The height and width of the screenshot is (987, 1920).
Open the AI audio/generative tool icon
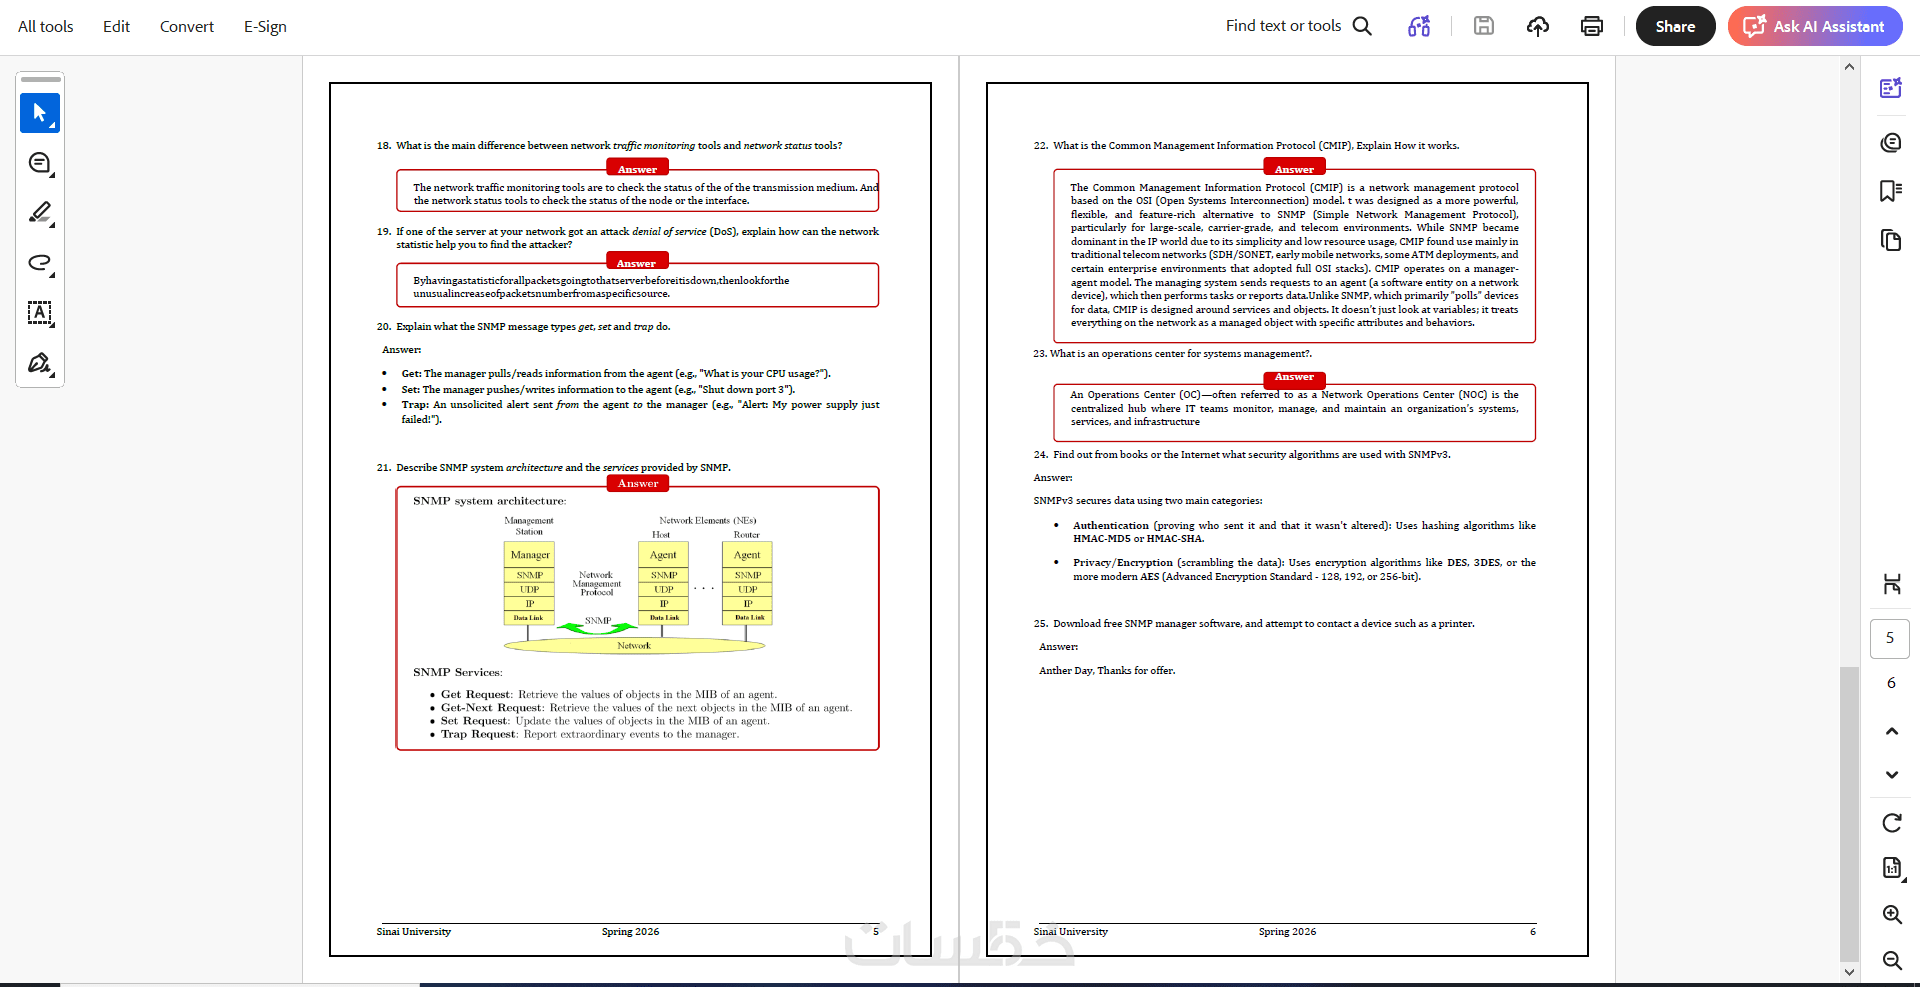click(1419, 26)
